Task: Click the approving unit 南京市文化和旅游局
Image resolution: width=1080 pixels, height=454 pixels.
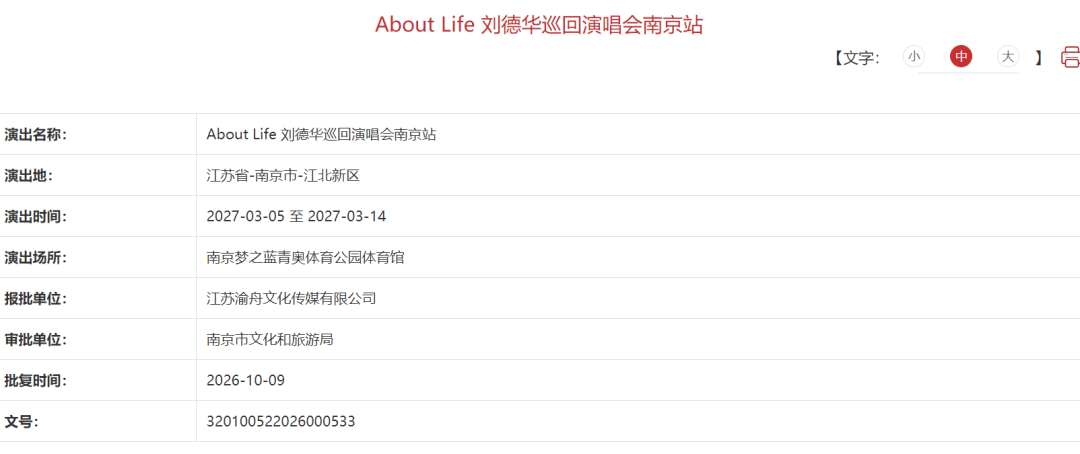Action: click(x=270, y=340)
